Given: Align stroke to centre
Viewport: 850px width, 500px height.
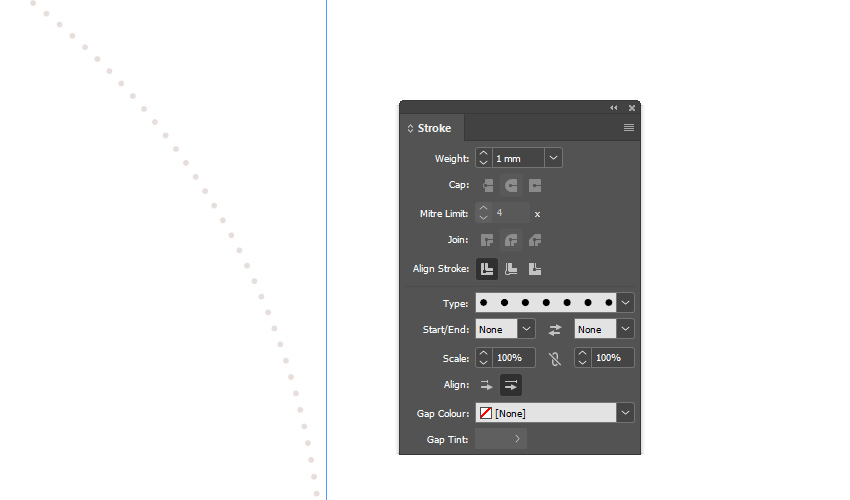Looking at the screenshot, I should click(487, 269).
